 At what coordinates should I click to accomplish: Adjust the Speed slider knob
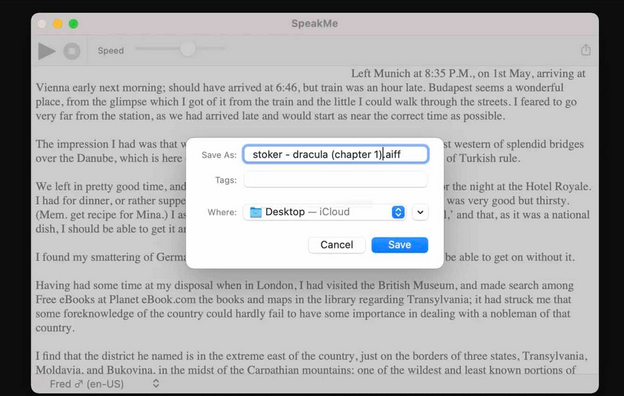point(187,49)
